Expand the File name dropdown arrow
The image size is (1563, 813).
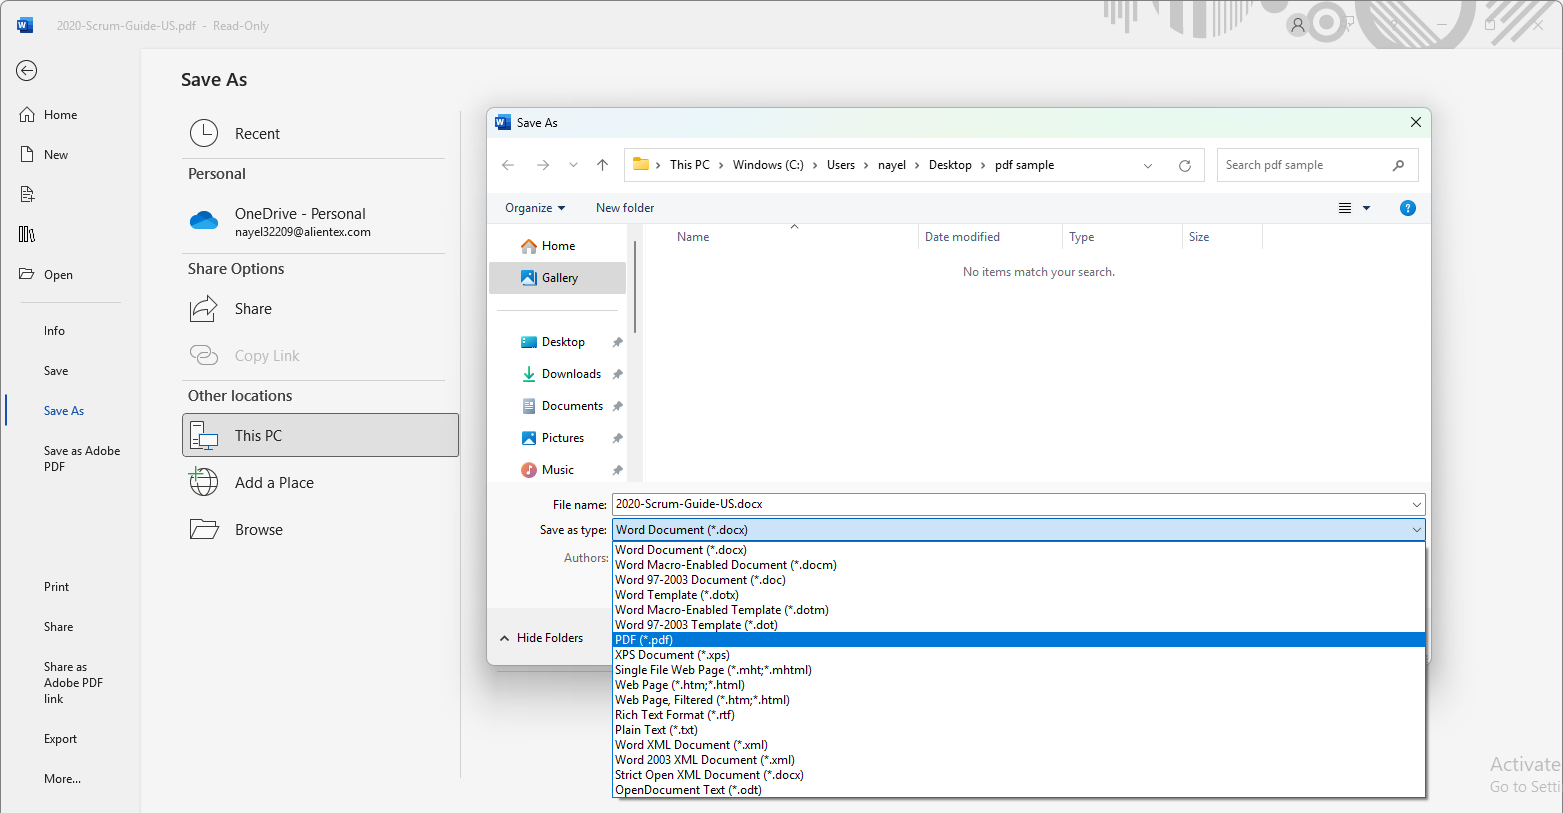[x=1416, y=505]
